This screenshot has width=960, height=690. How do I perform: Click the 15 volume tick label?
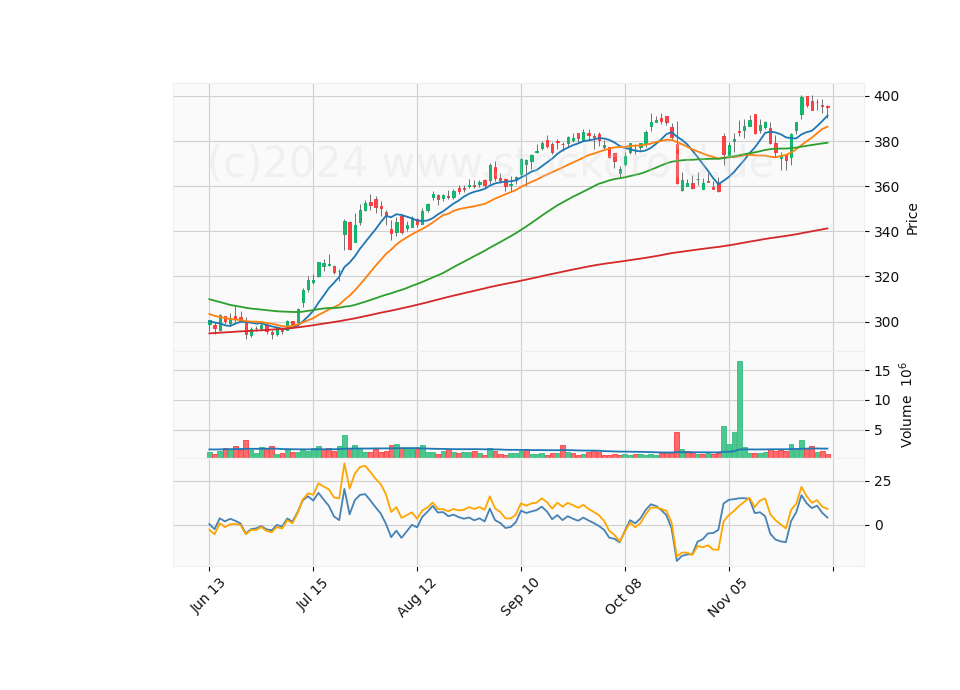coord(882,371)
